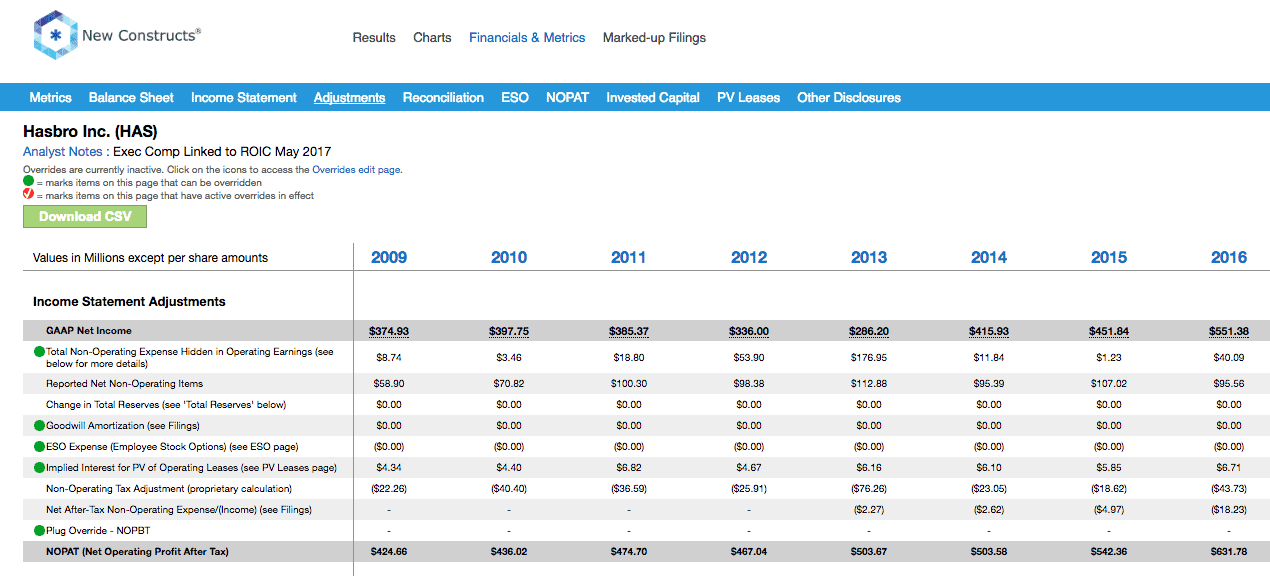
Task: Click the $503.67 NOPAT cell for 2013
Action: pos(869,551)
